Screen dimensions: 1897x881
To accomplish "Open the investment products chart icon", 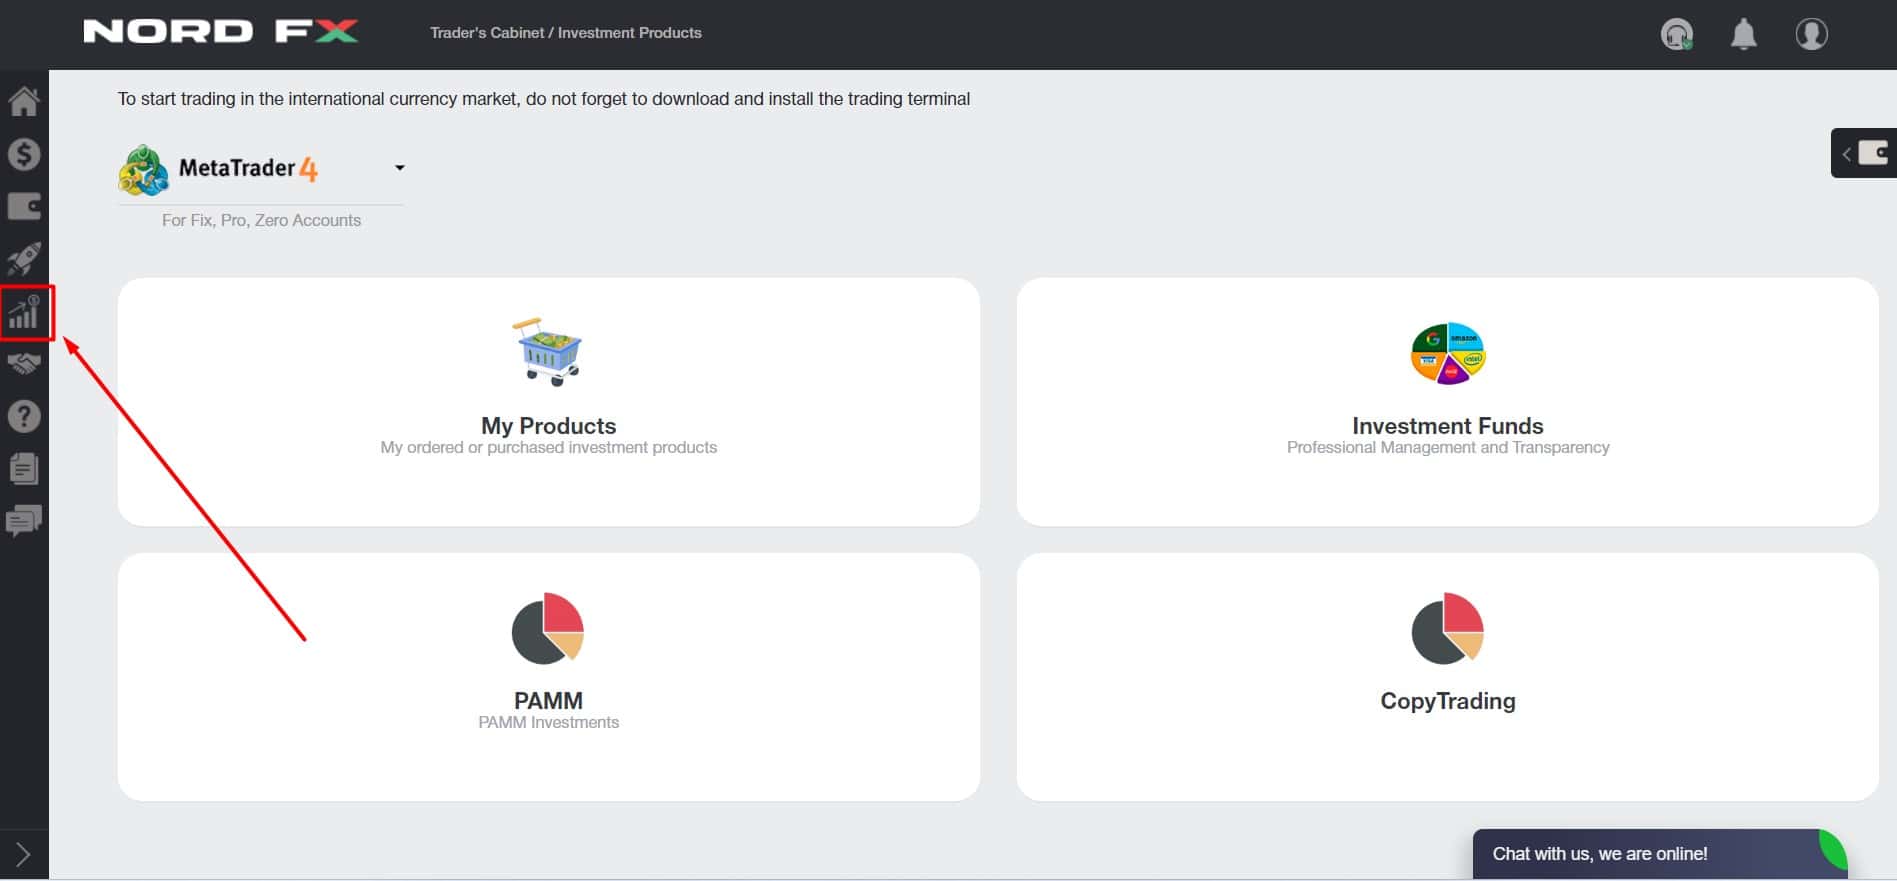I will [x=26, y=312].
